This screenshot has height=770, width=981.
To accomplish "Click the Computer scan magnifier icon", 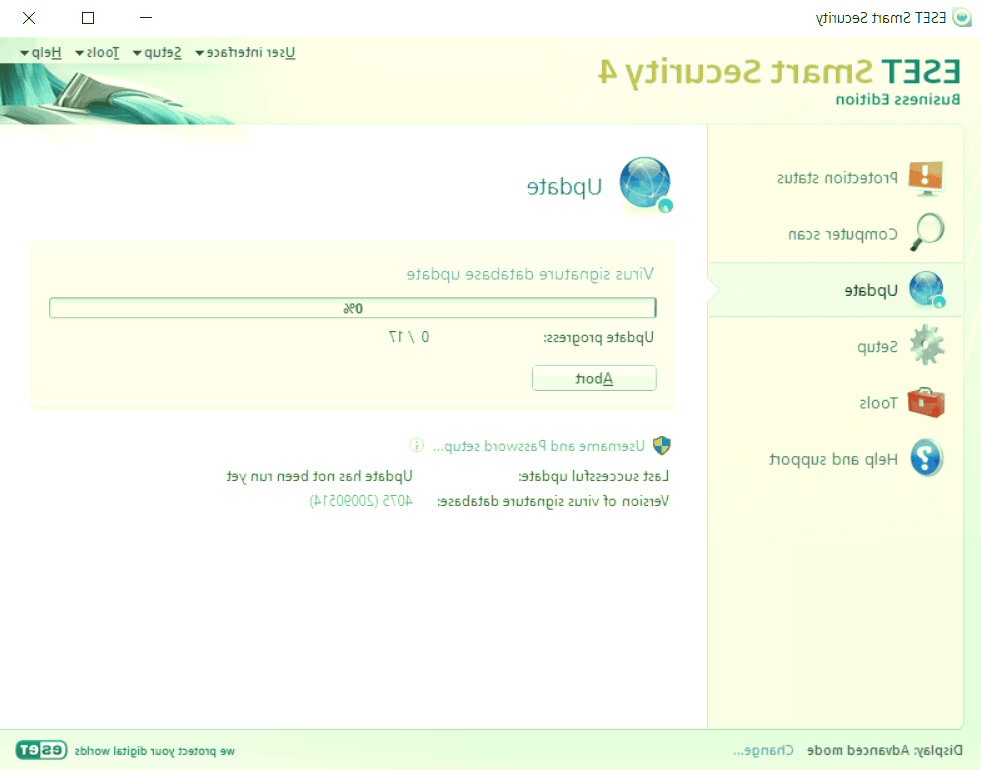I will tap(925, 234).
